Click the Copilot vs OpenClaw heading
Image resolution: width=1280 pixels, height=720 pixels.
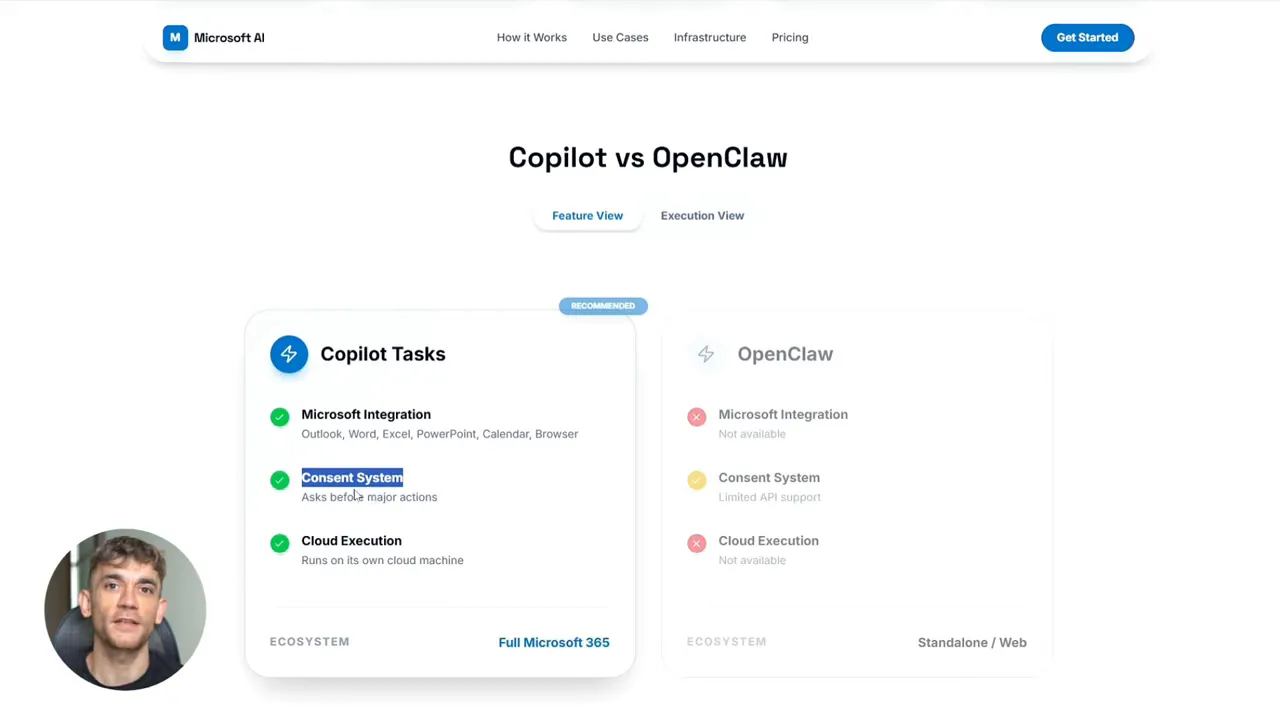point(648,158)
